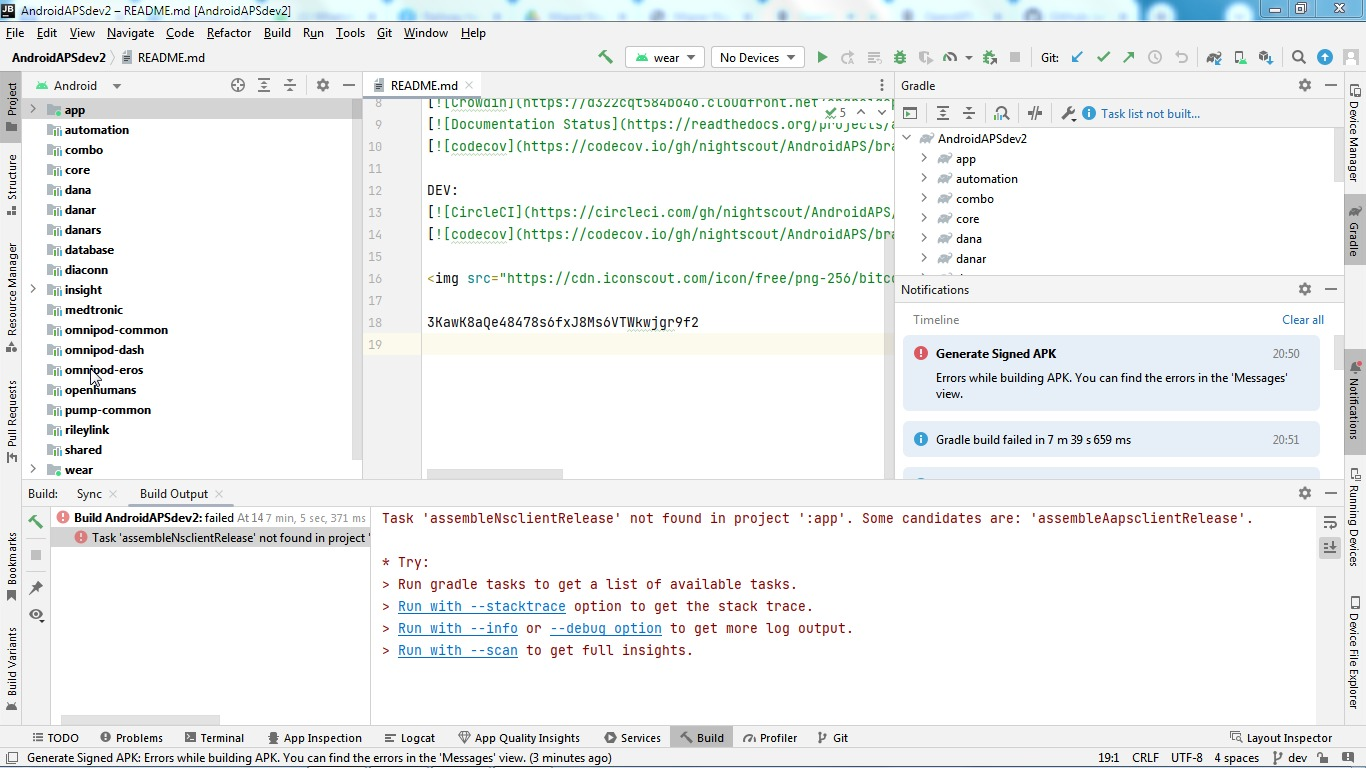Run the app with the green play button
1366x768 pixels.
[x=822, y=57]
